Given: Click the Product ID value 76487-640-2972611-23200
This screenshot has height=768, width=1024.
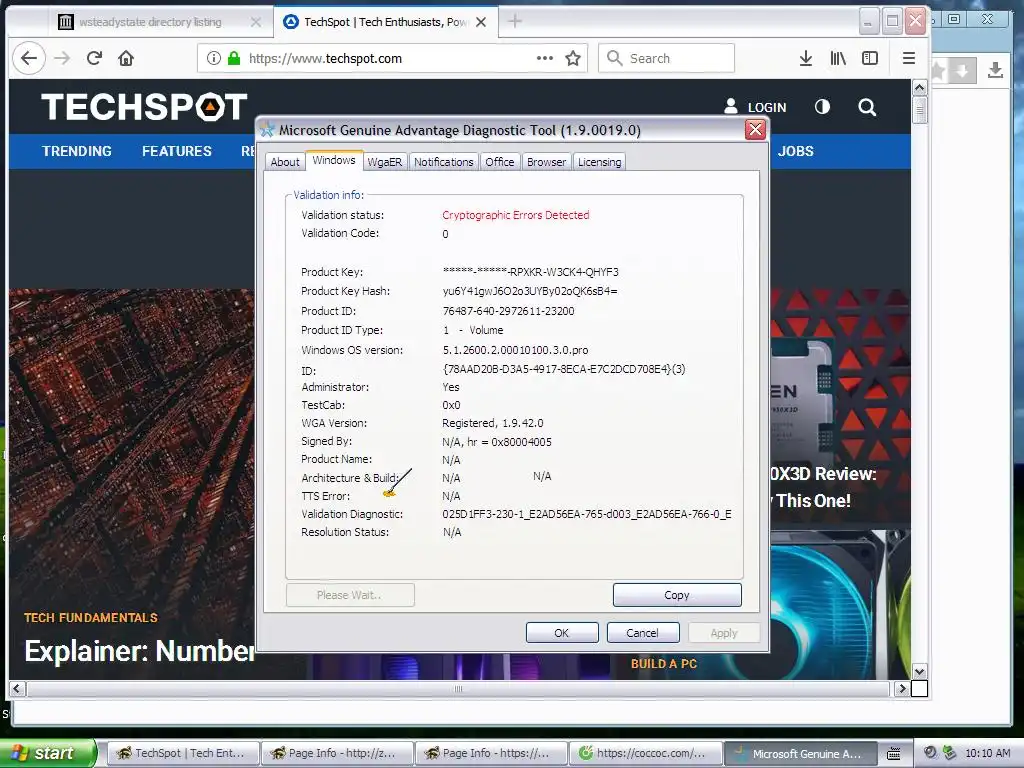Looking at the screenshot, I should coord(509,311).
